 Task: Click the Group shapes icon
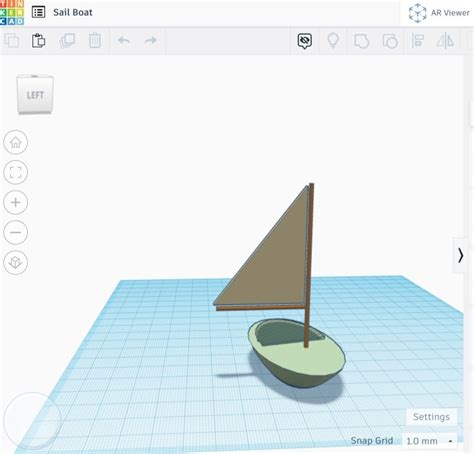click(361, 41)
